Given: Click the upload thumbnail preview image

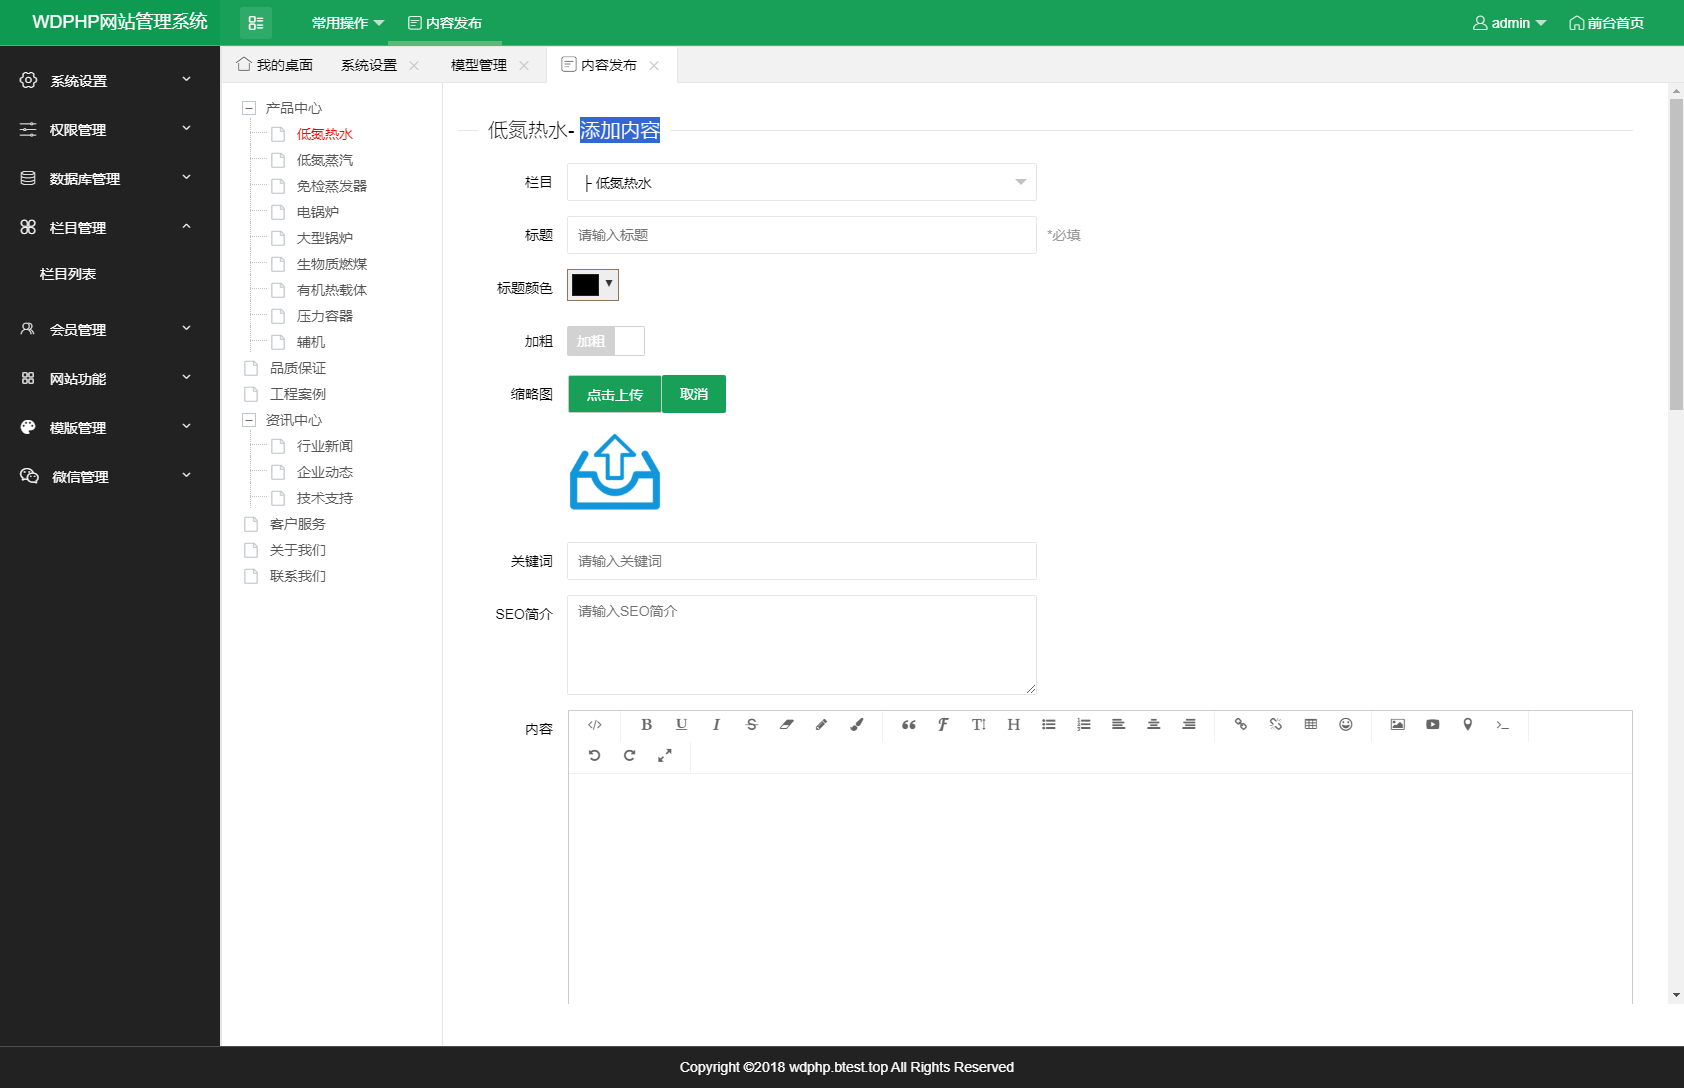Looking at the screenshot, I should (x=615, y=472).
